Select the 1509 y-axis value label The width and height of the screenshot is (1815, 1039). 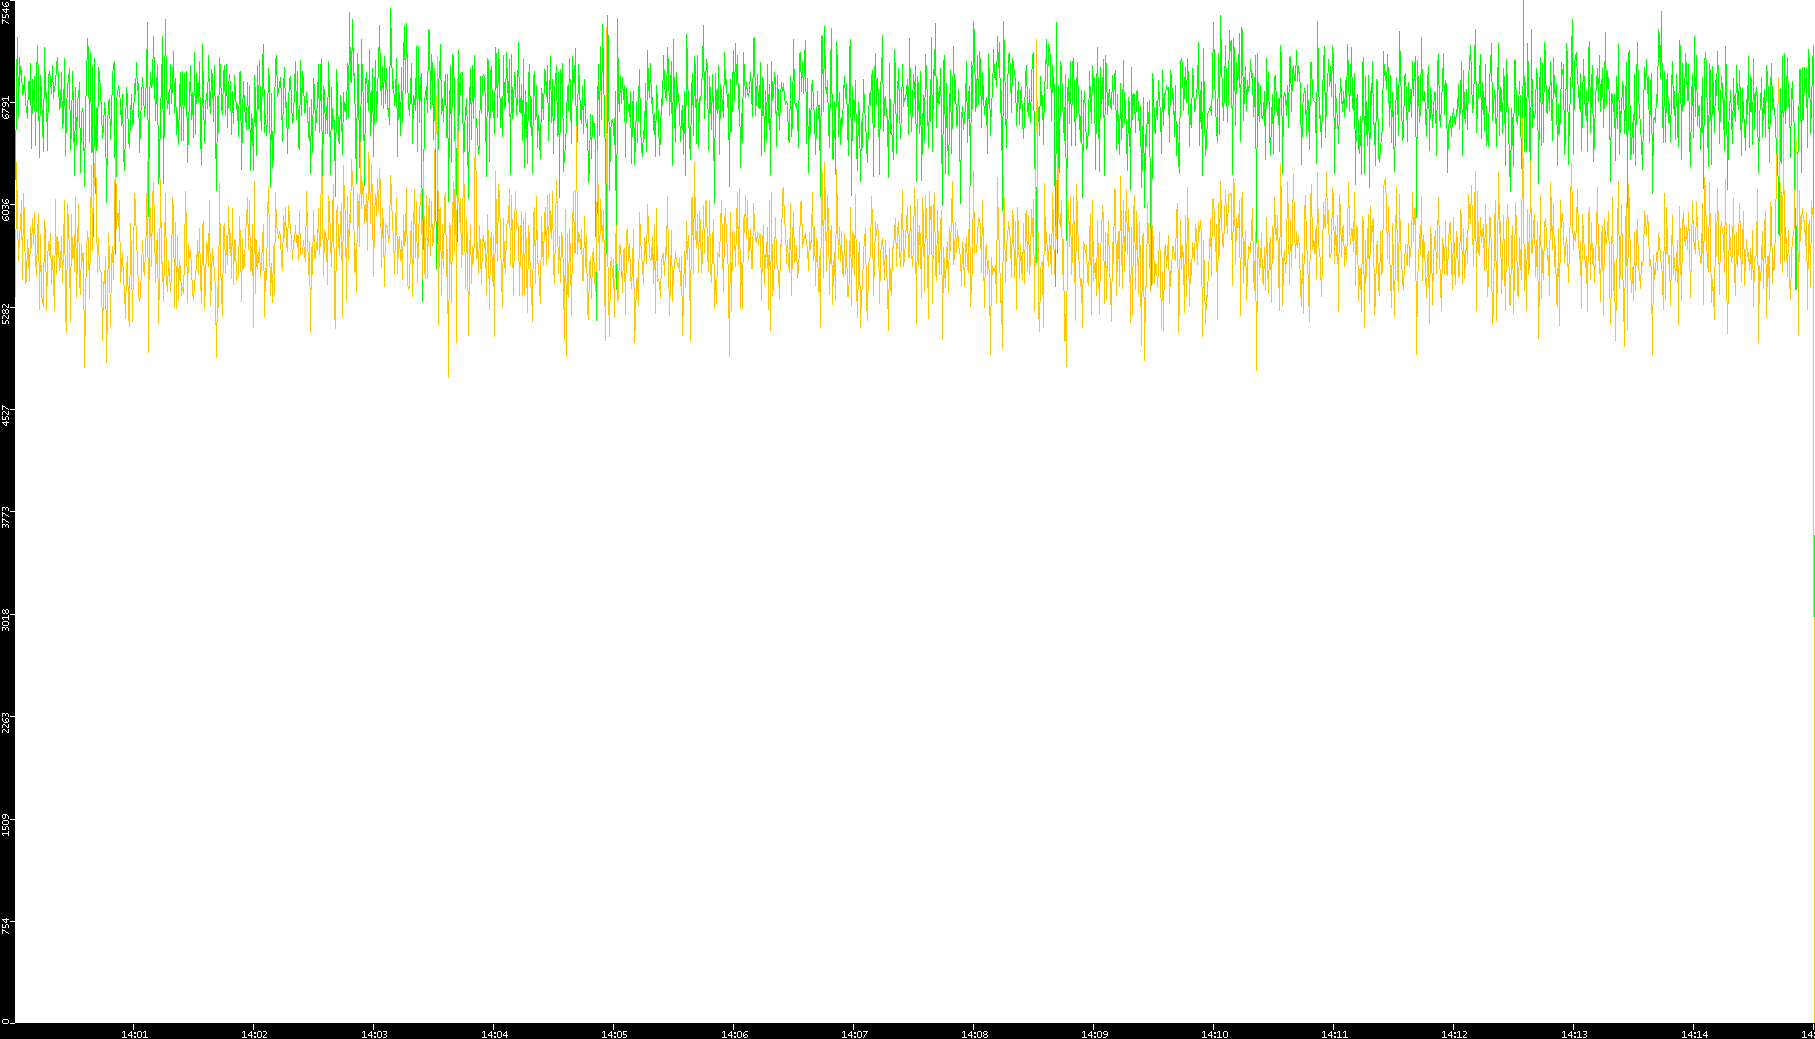click(7, 824)
